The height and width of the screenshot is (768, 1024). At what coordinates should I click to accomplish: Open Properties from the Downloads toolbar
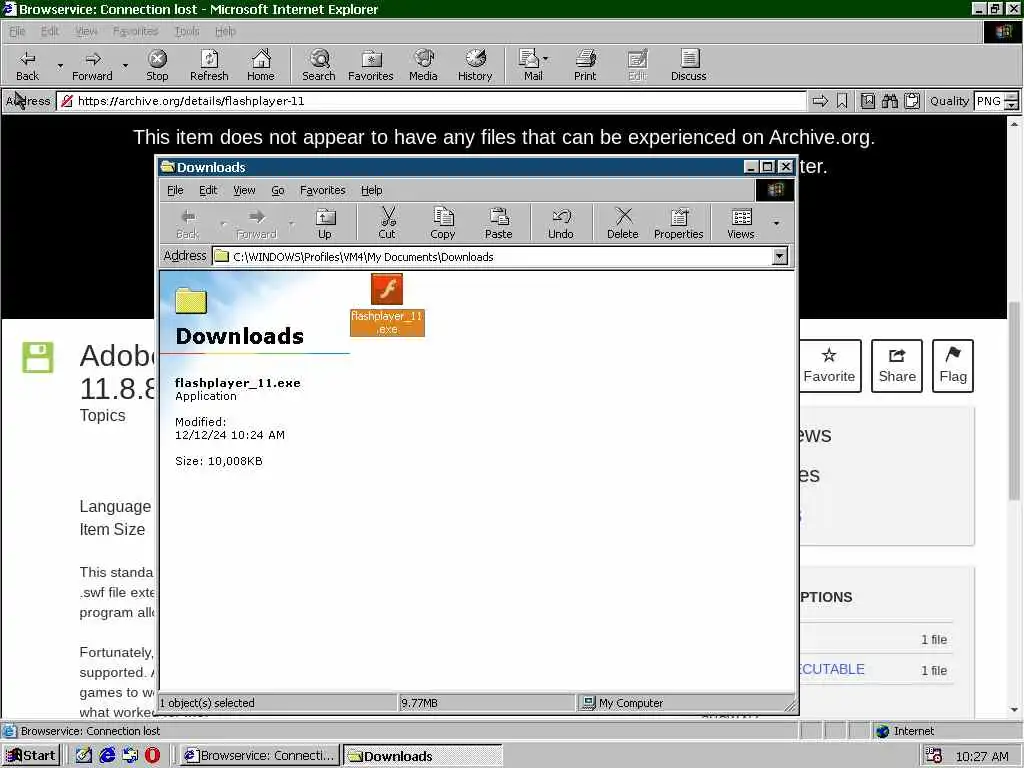(x=679, y=223)
